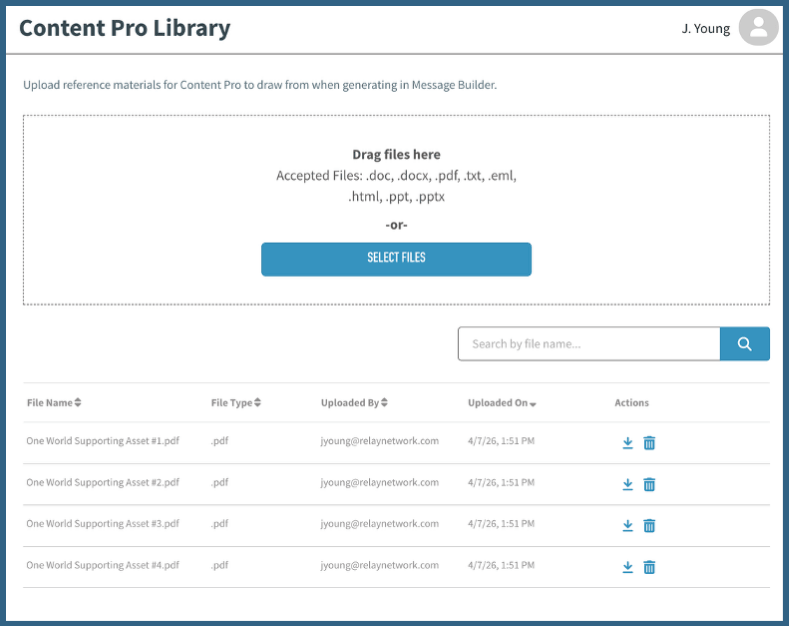Sort the table by File Type
789x626 pixels.
click(237, 403)
